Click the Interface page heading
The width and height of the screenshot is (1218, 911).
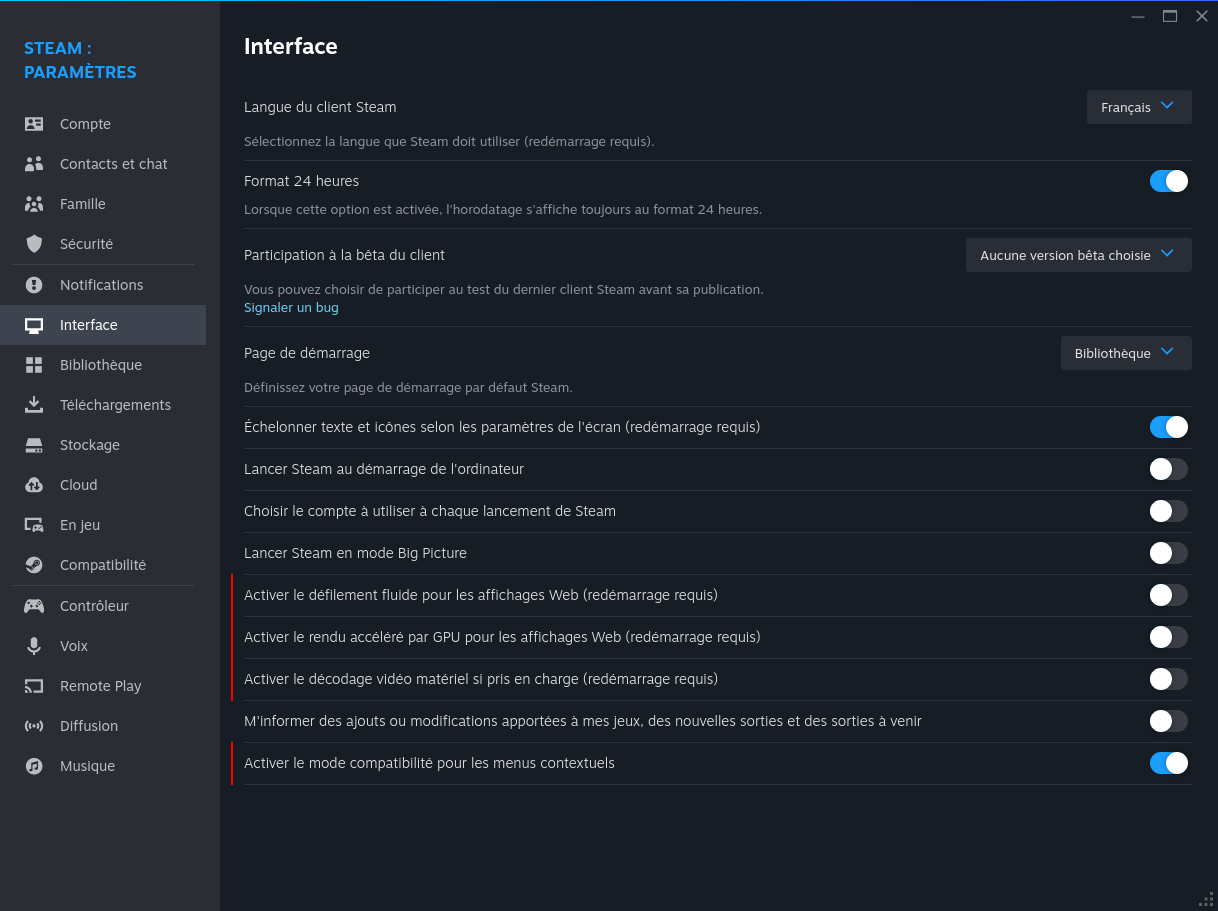[x=291, y=46]
